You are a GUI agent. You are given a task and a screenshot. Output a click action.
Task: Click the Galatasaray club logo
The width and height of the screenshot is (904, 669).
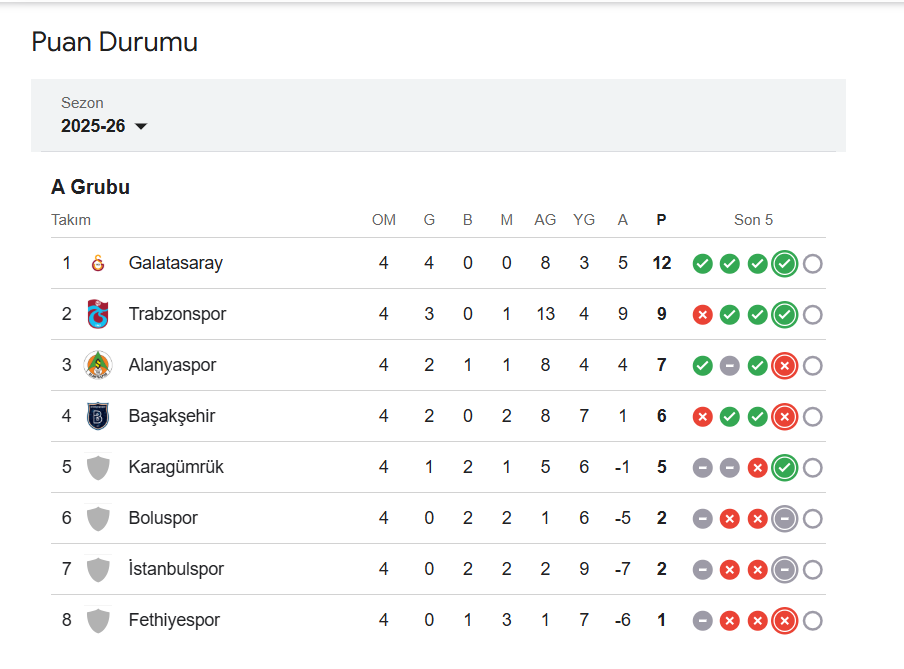[98, 264]
